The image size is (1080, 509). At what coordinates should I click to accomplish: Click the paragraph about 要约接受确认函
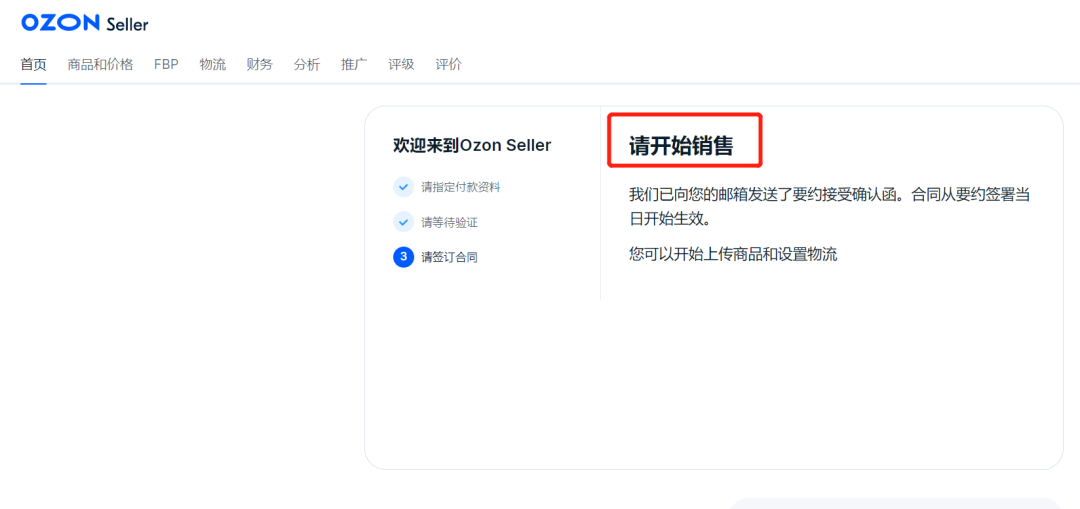tap(829, 206)
